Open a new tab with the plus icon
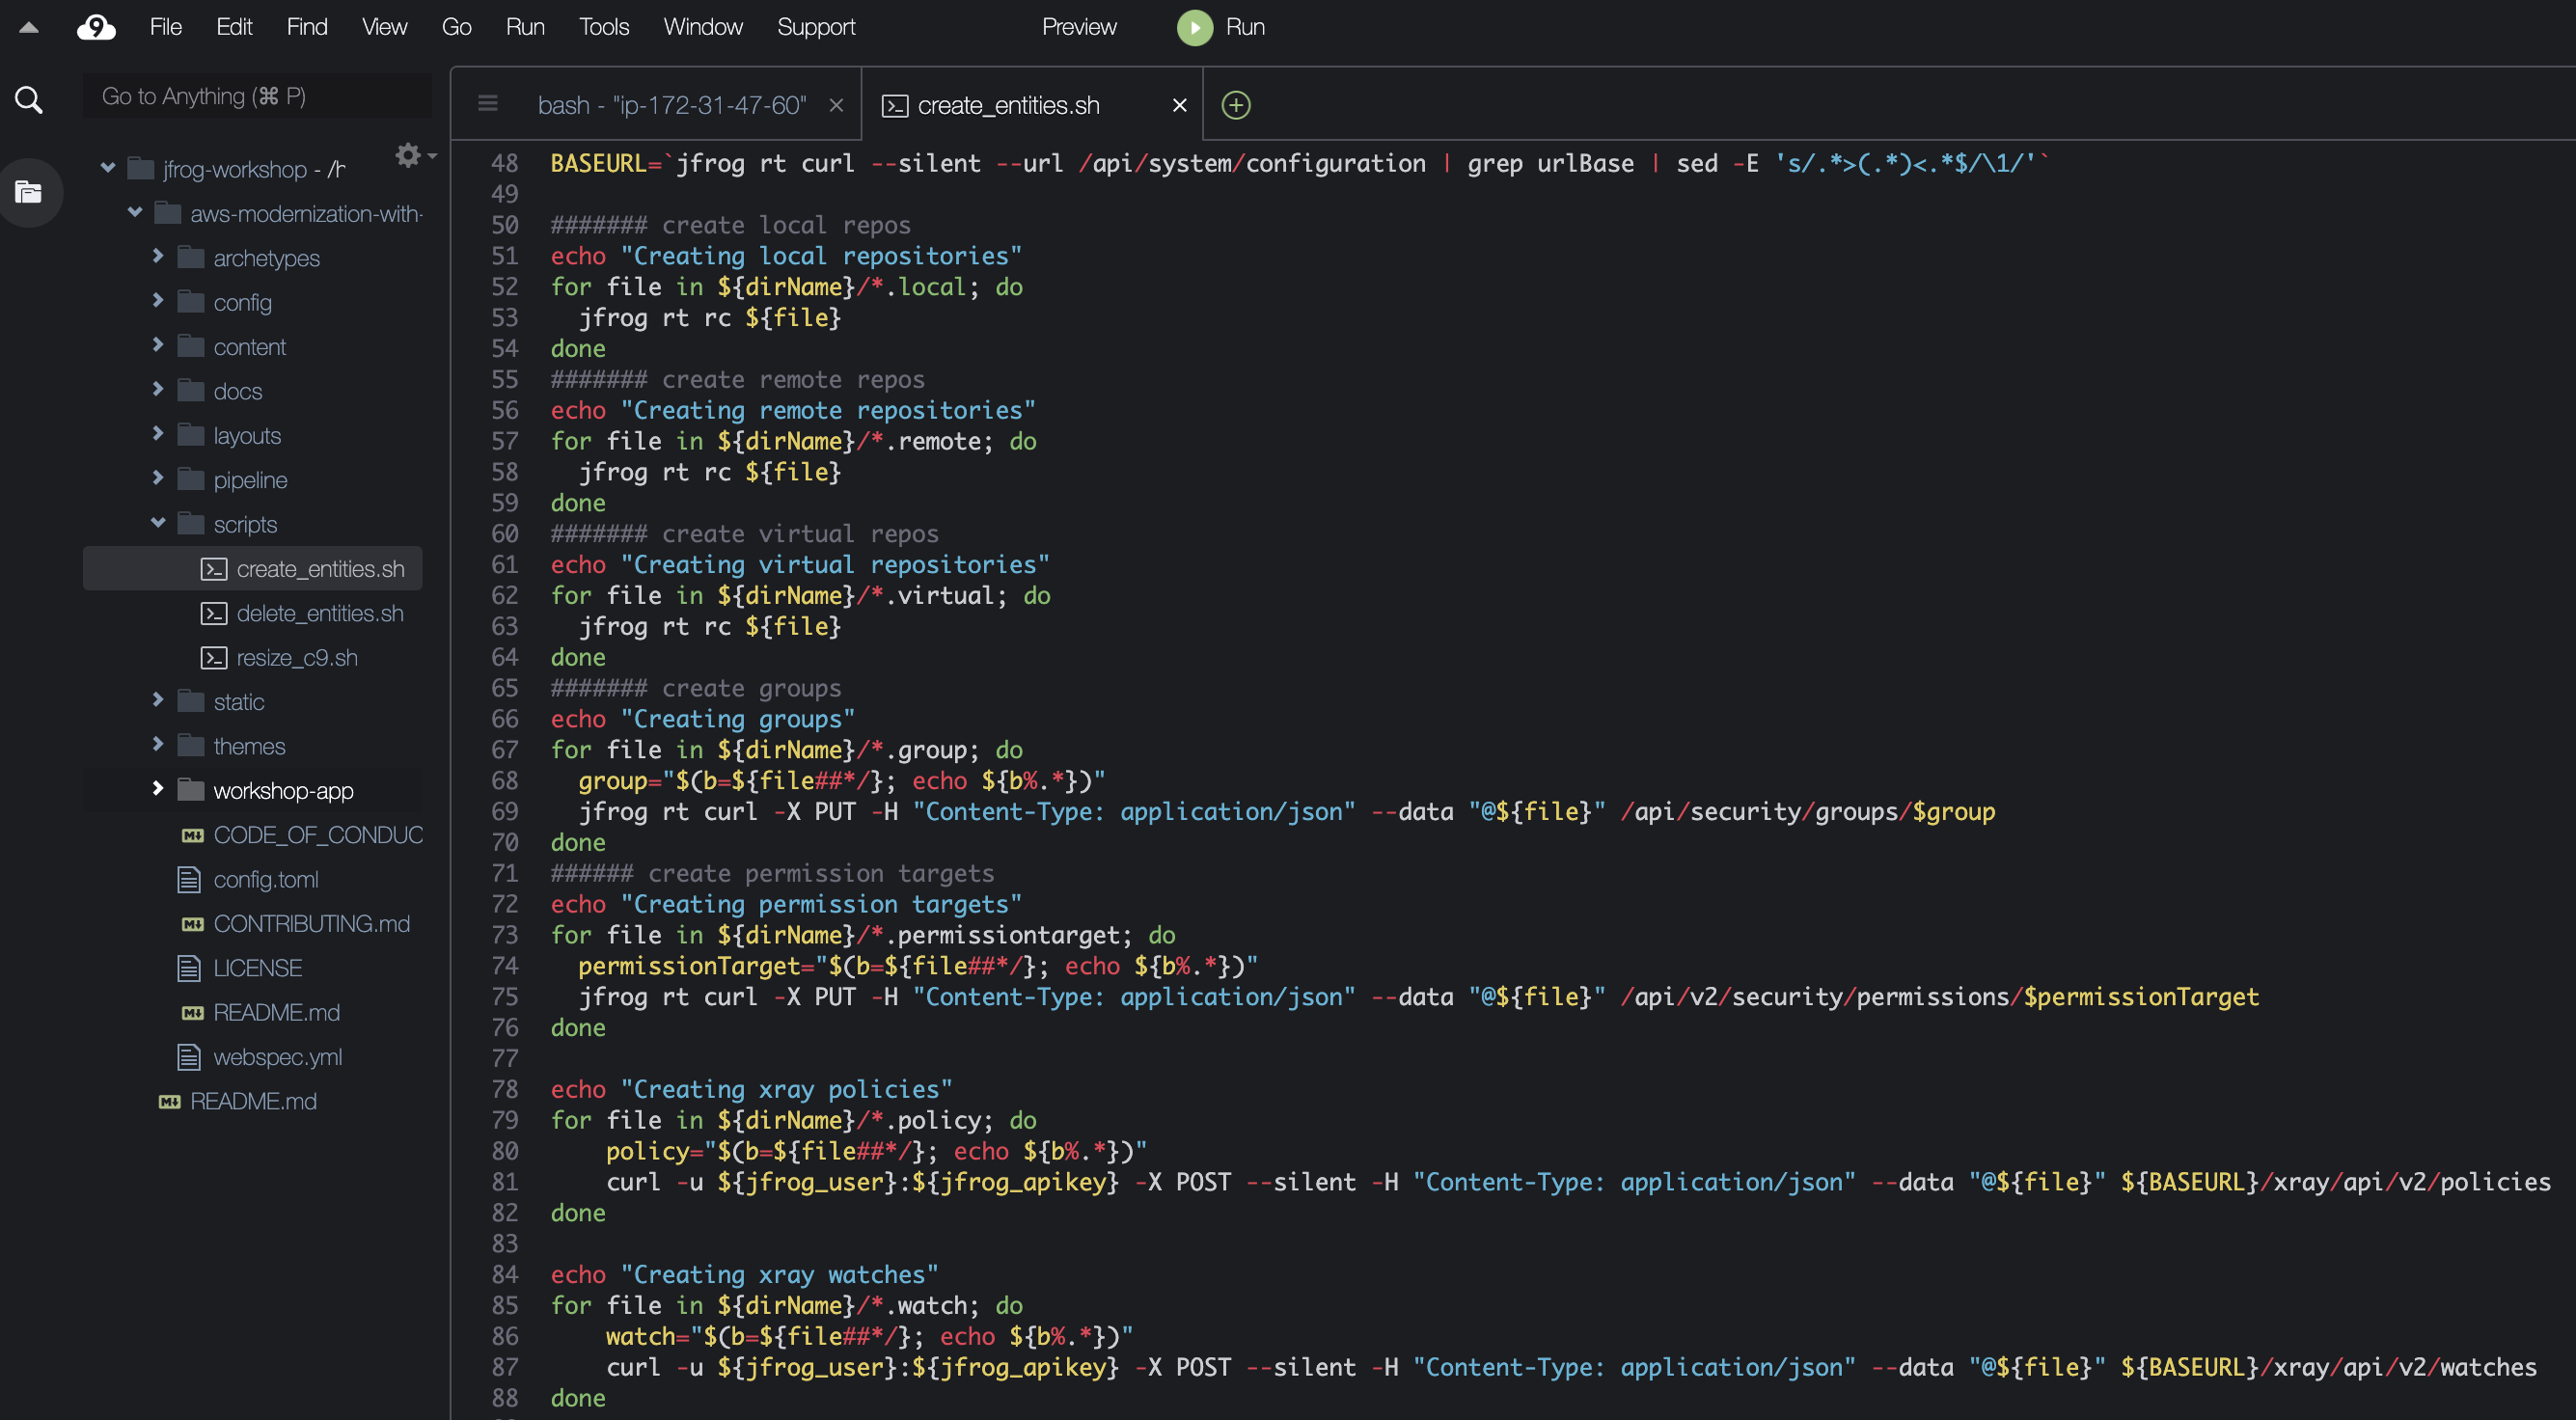The width and height of the screenshot is (2576, 1420). click(x=1236, y=105)
